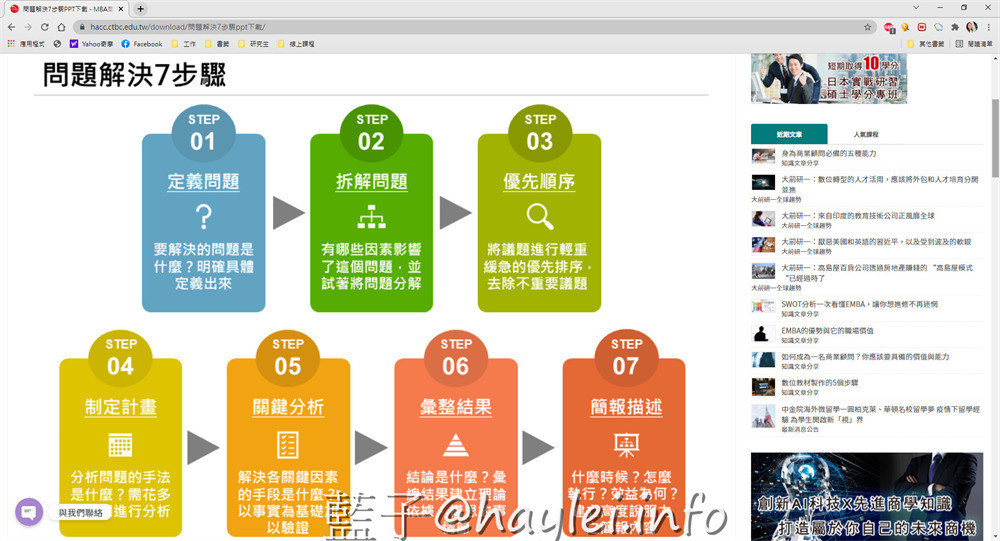
Task: Click the 與我們聯絡 contact label
Action: [x=80, y=513]
